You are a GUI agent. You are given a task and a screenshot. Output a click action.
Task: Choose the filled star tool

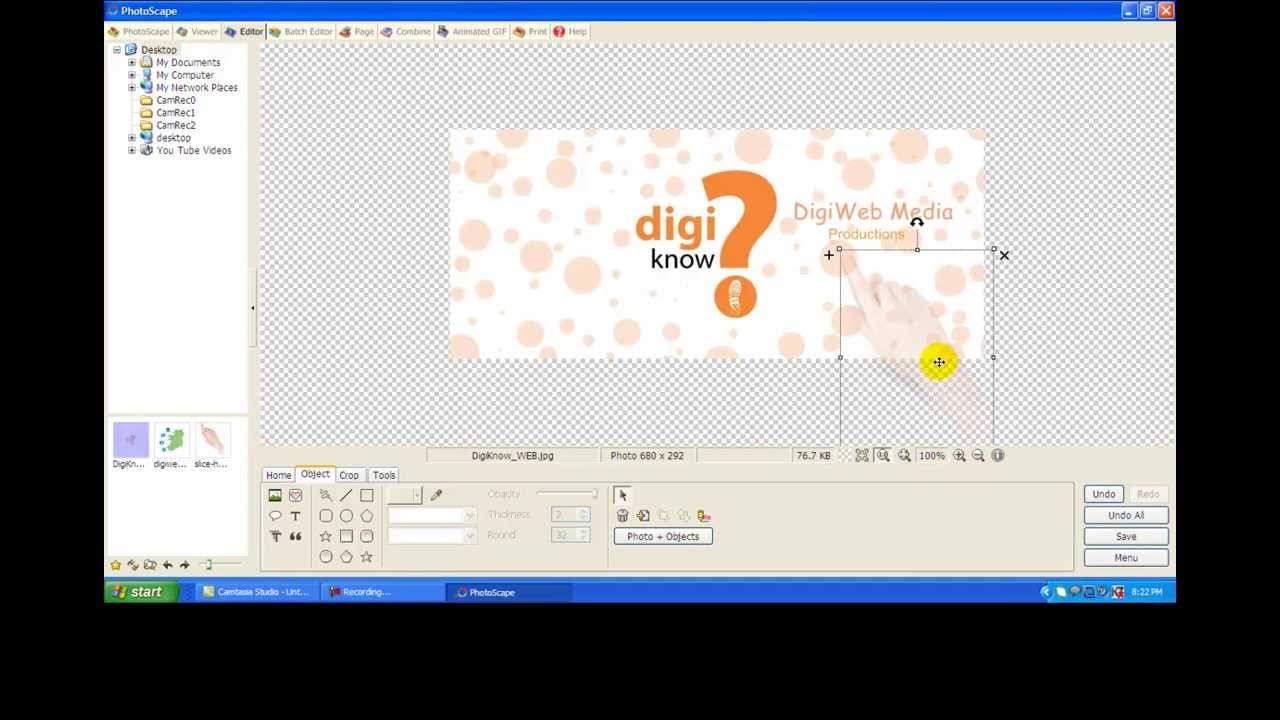367,557
